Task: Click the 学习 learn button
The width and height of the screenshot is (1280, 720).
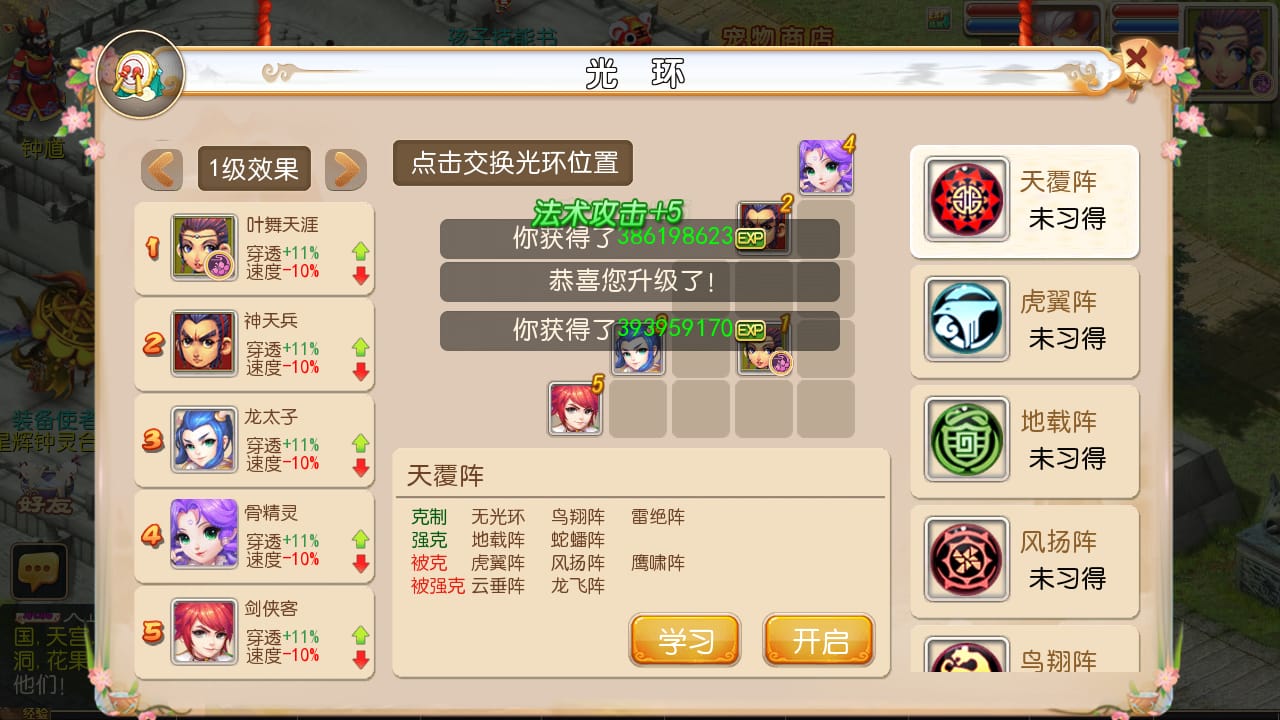Action: tap(685, 641)
